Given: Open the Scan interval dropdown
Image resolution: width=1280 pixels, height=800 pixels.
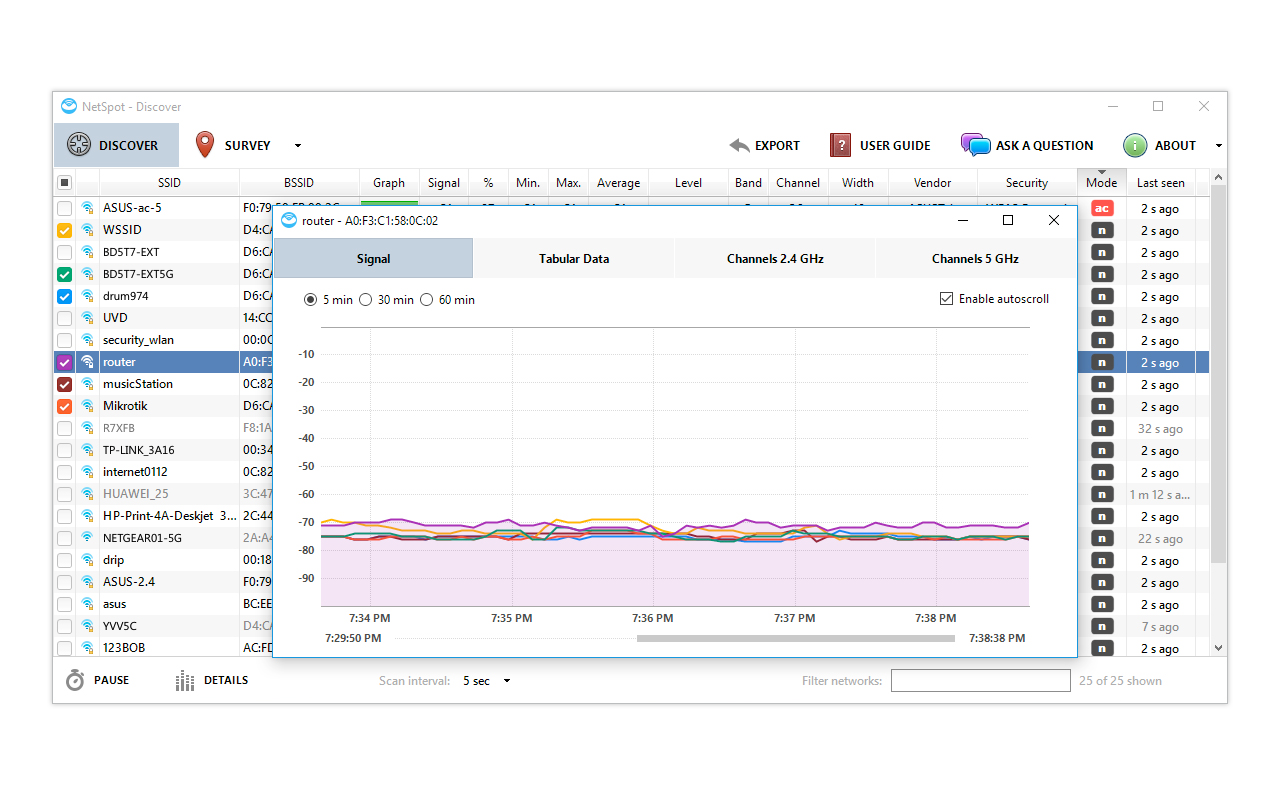Looking at the screenshot, I should tap(486, 681).
